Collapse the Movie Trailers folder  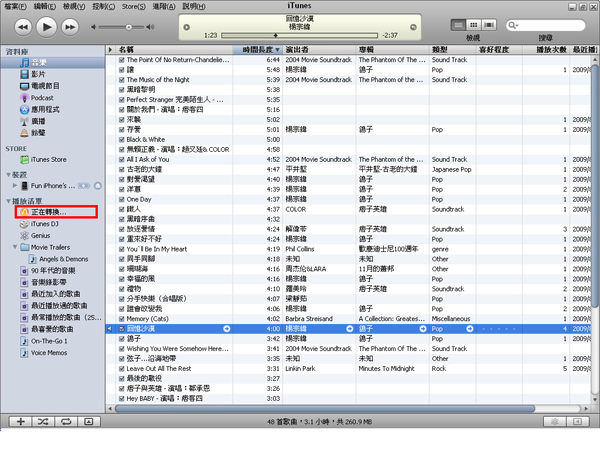tap(15, 247)
